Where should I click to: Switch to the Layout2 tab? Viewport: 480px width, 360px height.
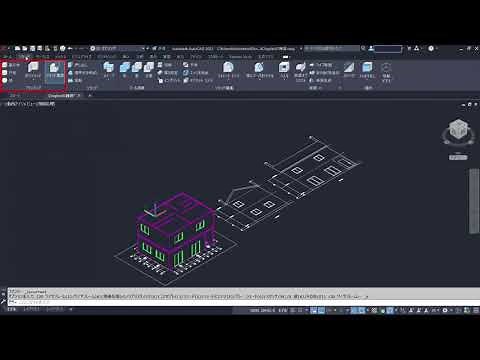coord(55,309)
